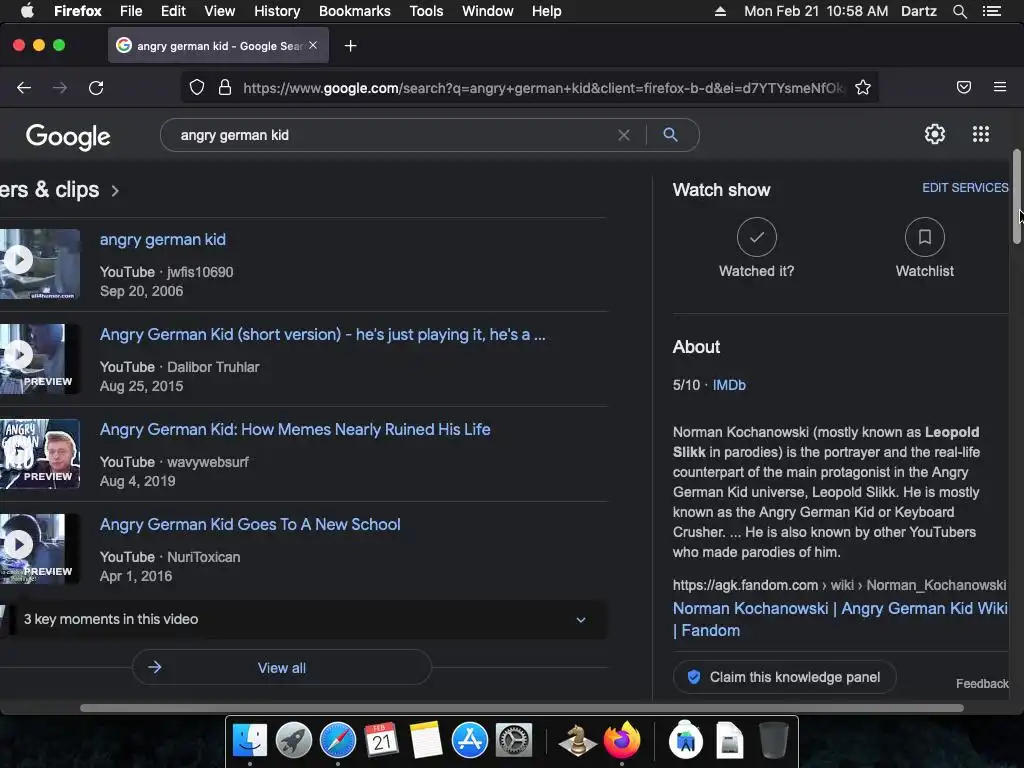Open the Save to Pocket icon
Viewport: 1024px width, 768px height.
[963, 87]
